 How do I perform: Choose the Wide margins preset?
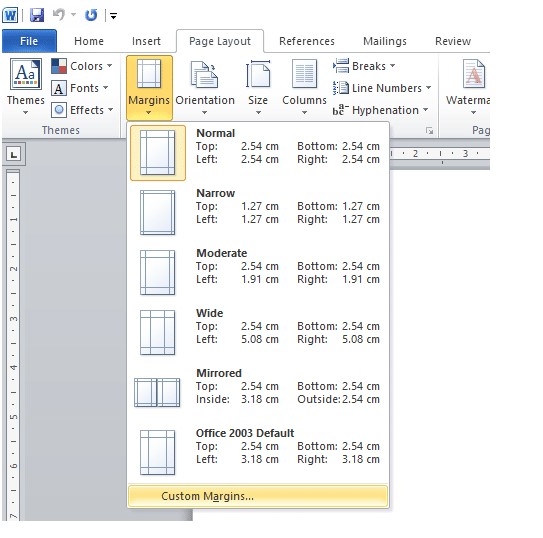point(258,332)
